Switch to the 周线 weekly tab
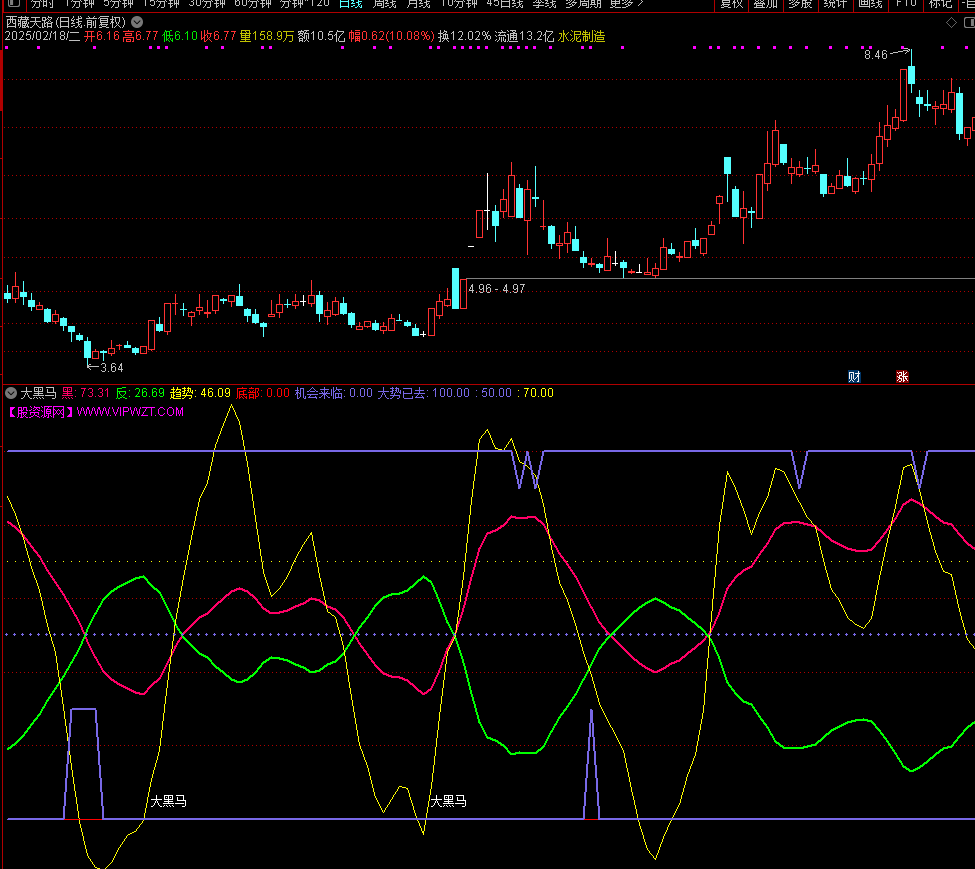975x869 pixels. coord(384,4)
